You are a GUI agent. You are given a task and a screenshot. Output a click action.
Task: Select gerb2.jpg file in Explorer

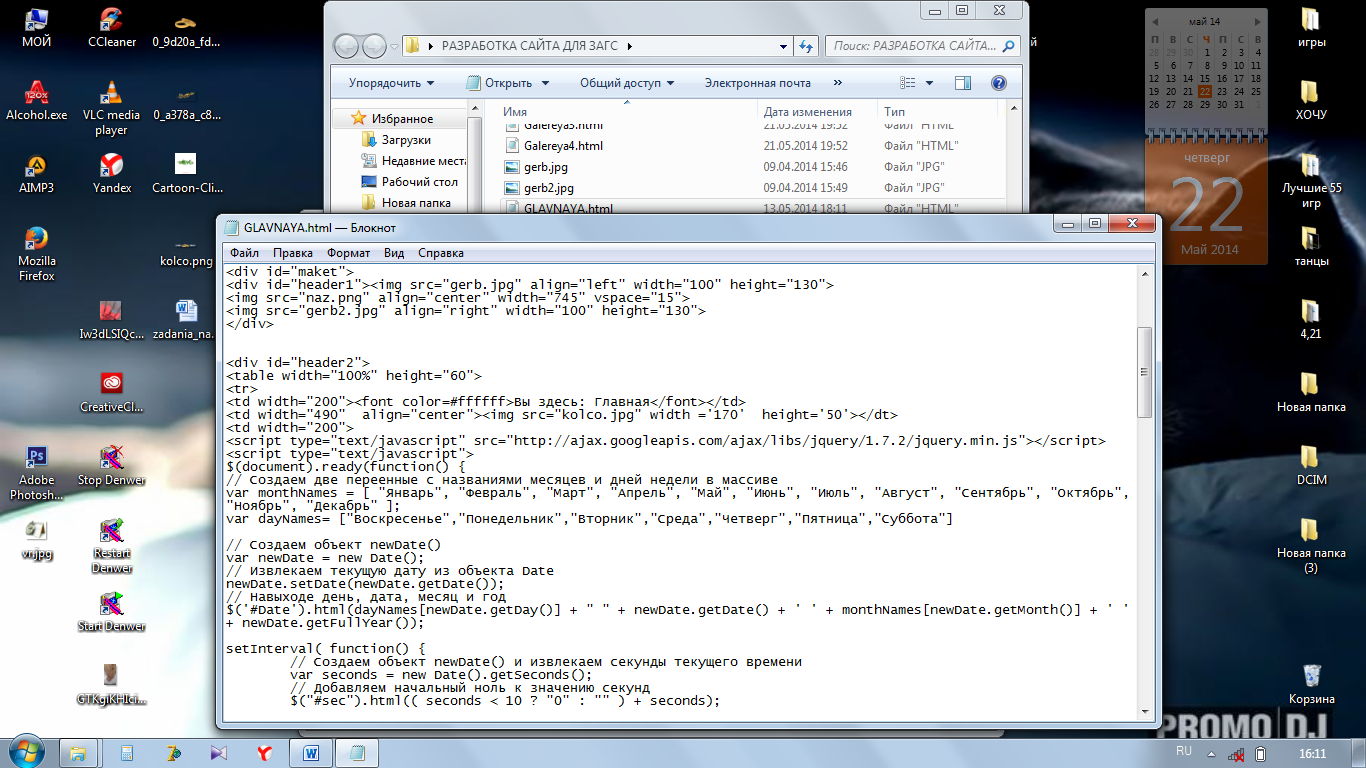(549, 188)
